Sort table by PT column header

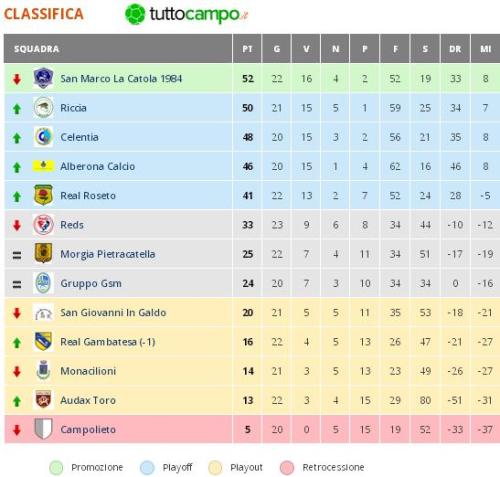[247, 49]
